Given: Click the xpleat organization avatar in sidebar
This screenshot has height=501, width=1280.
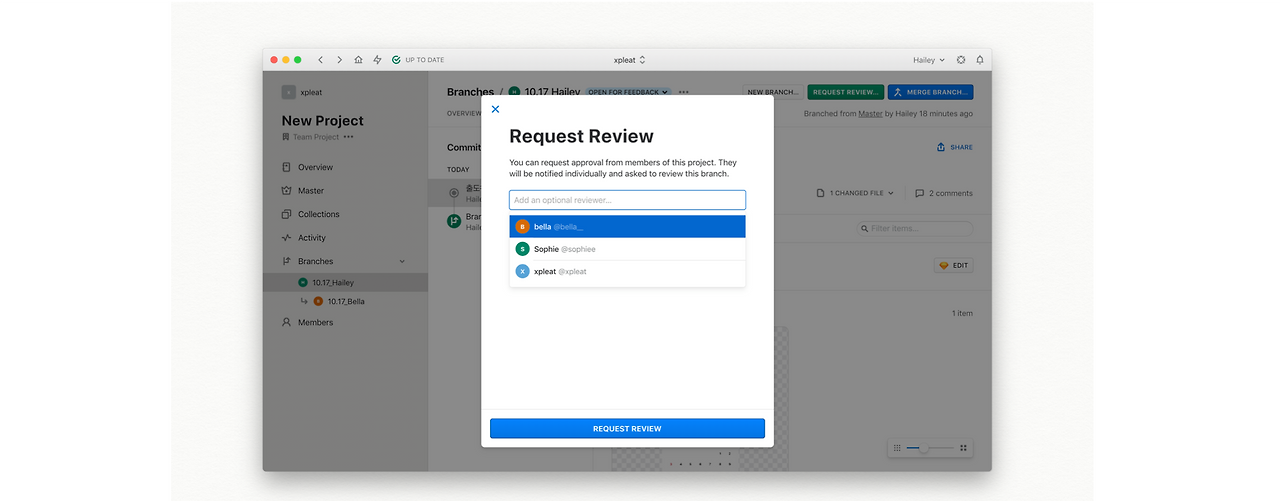Looking at the screenshot, I should coord(288,92).
